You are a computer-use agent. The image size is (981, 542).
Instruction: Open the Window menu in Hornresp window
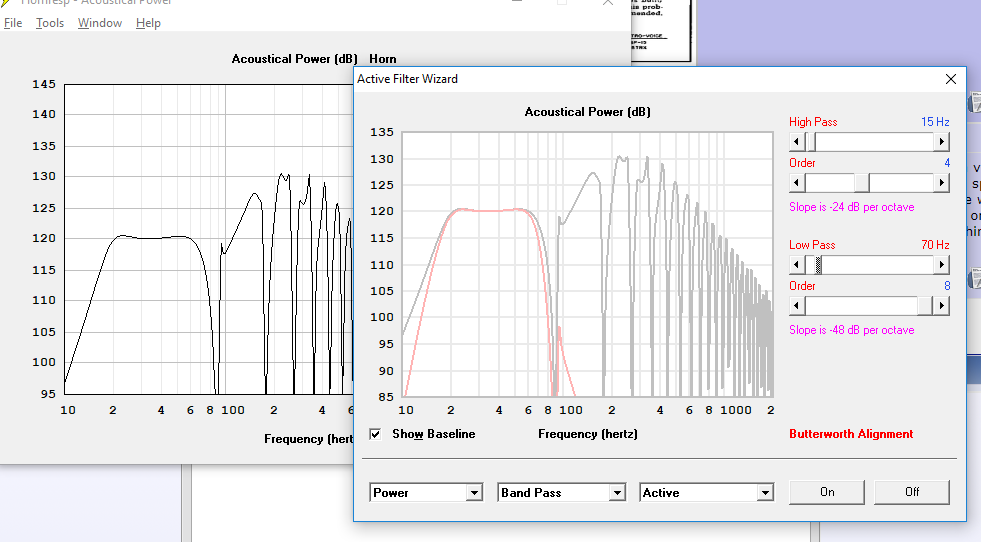100,23
